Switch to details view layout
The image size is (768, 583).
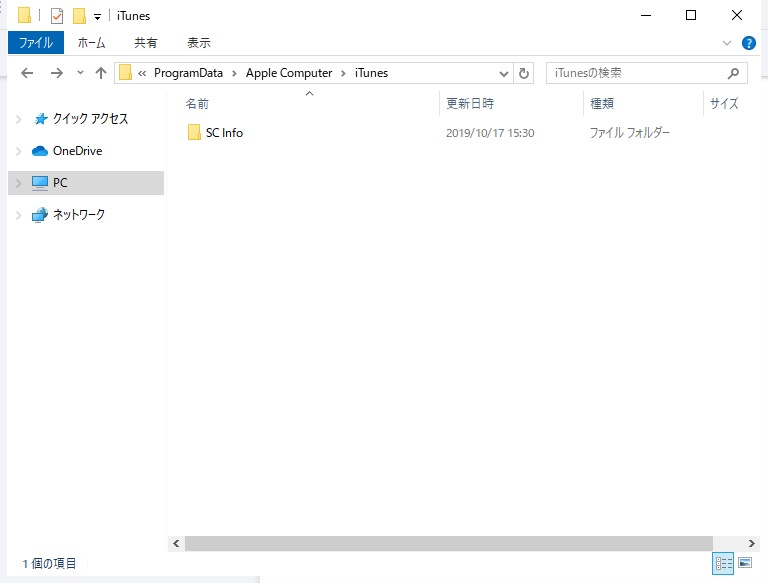723,563
